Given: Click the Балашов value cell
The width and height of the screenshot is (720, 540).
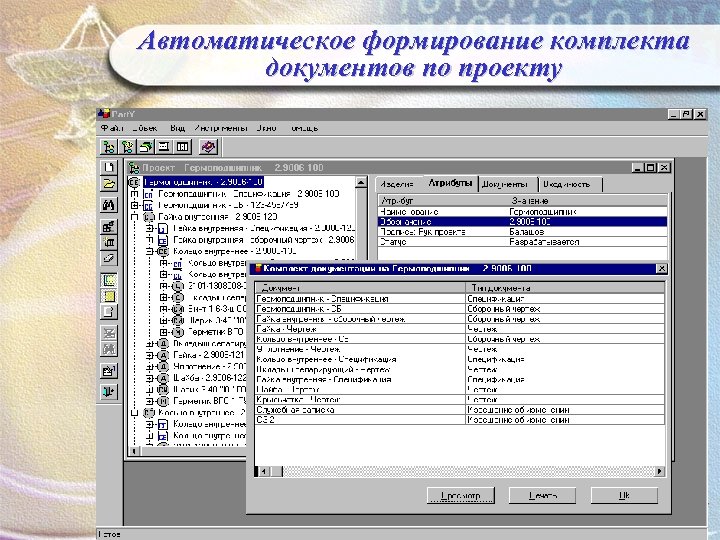Looking at the screenshot, I should point(588,231).
